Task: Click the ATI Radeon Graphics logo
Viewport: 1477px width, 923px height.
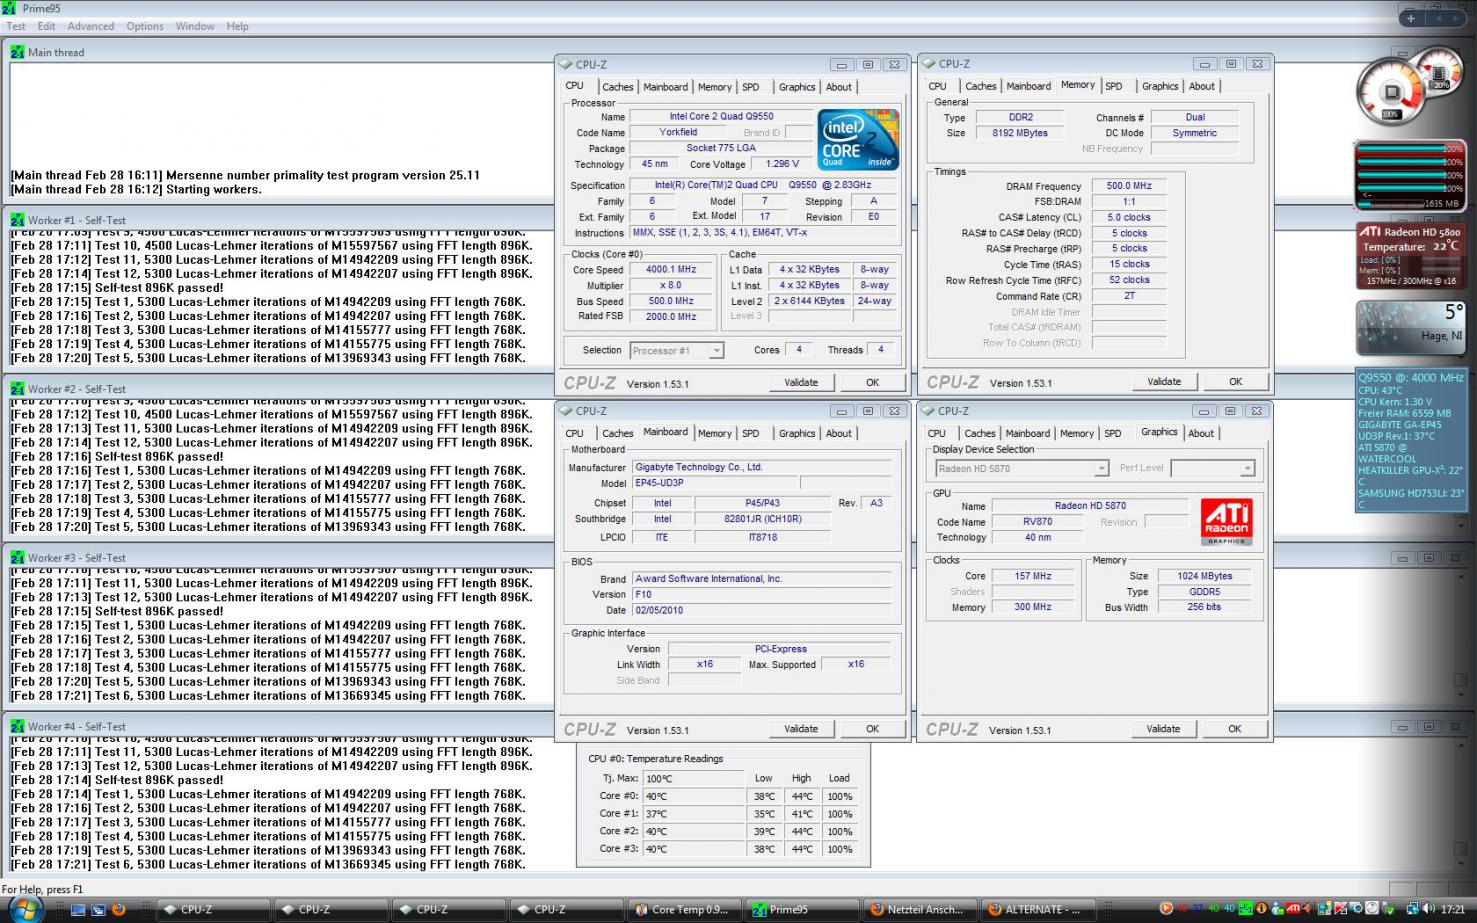Action: pos(1226,522)
